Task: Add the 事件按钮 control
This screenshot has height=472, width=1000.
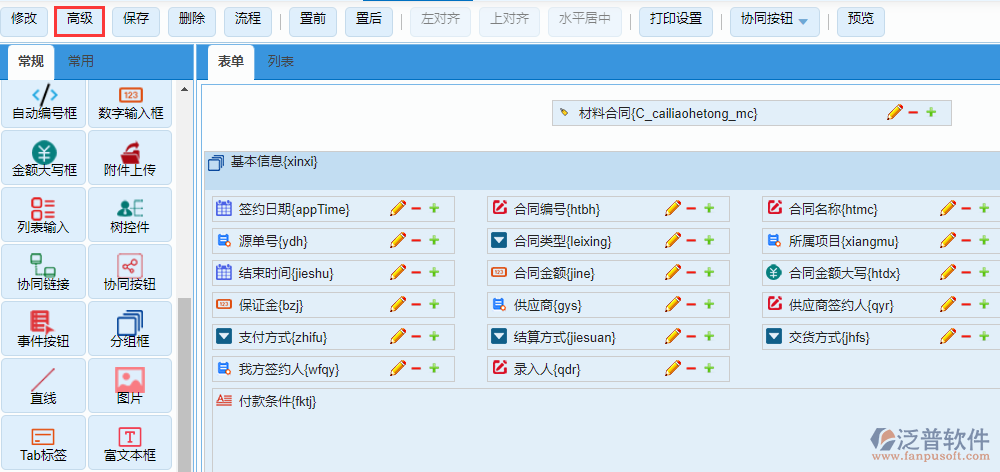Action: pyautogui.click(x=43, y=328)
